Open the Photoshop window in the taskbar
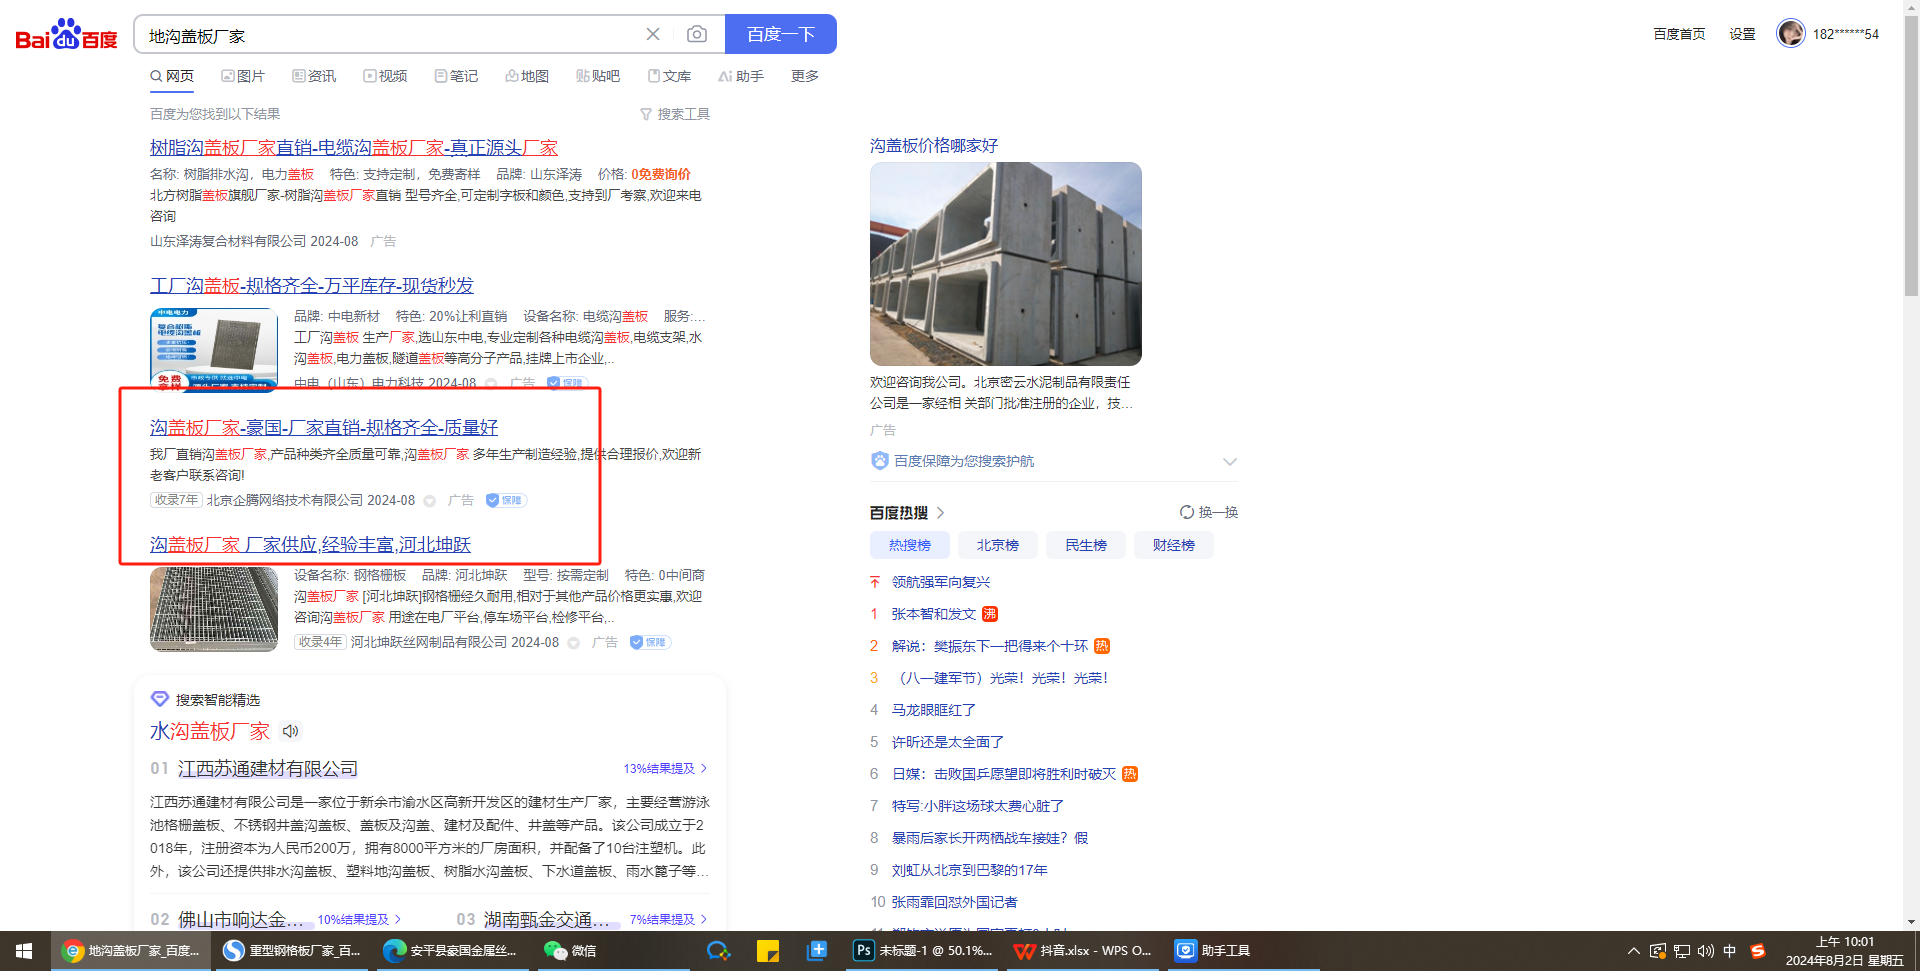1920x971 pixels. coord(924,951)
